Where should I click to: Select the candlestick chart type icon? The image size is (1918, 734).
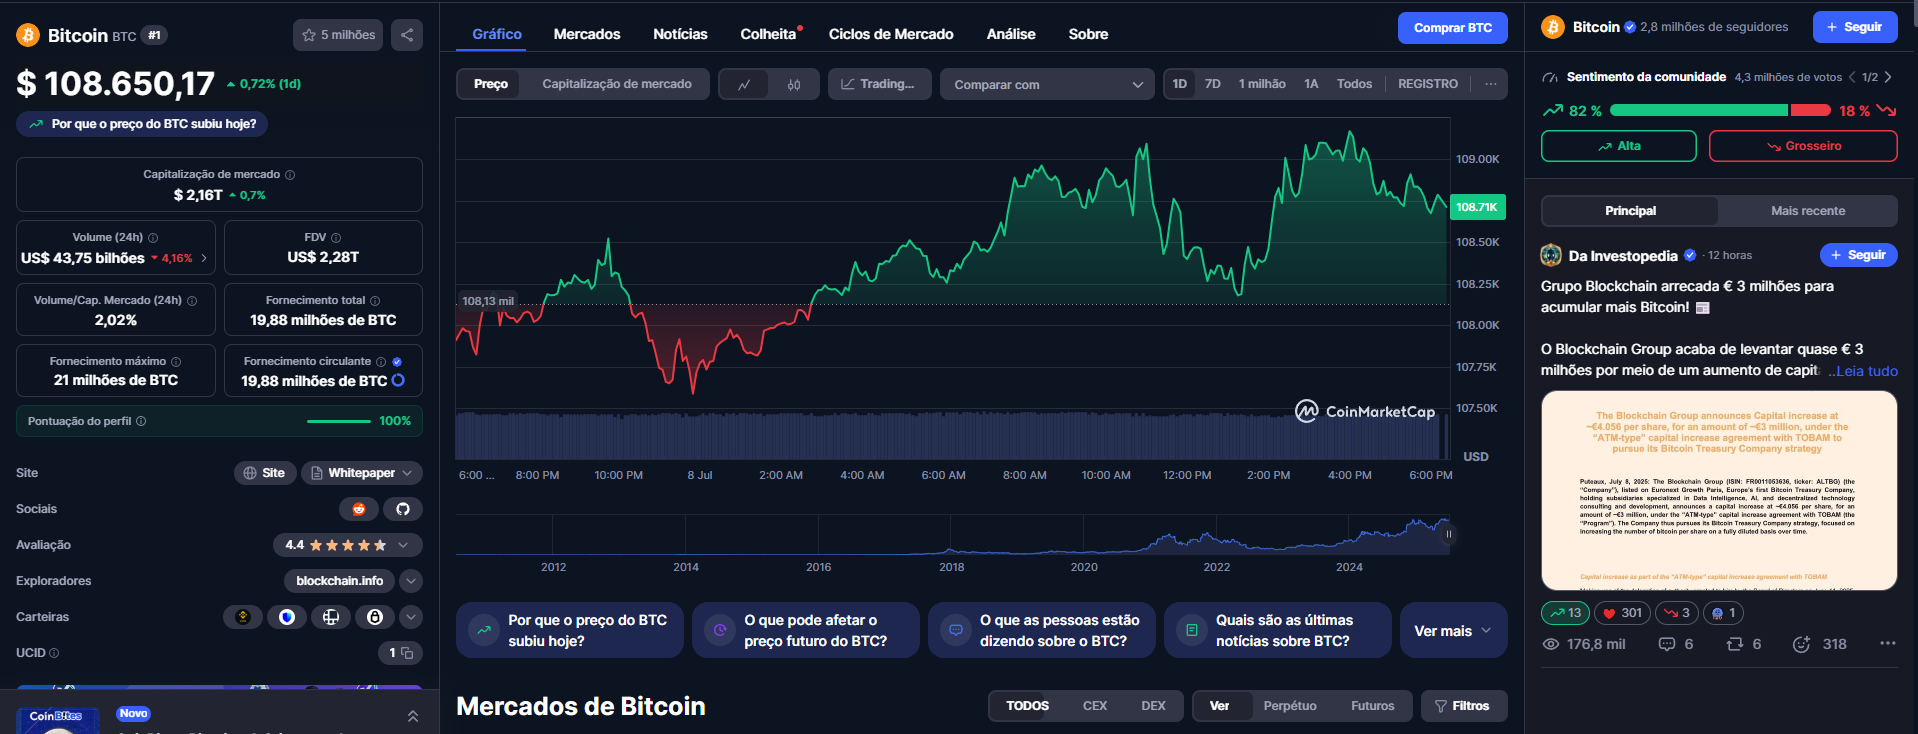point(794,84)
